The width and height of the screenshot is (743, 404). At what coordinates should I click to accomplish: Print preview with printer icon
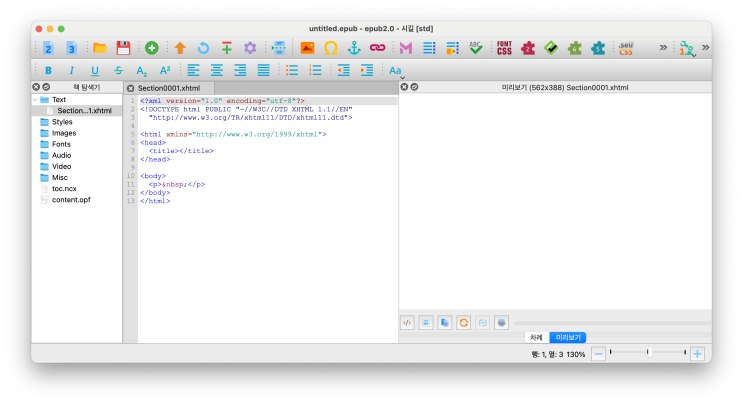pyautogui.click(x=501, y=323)
